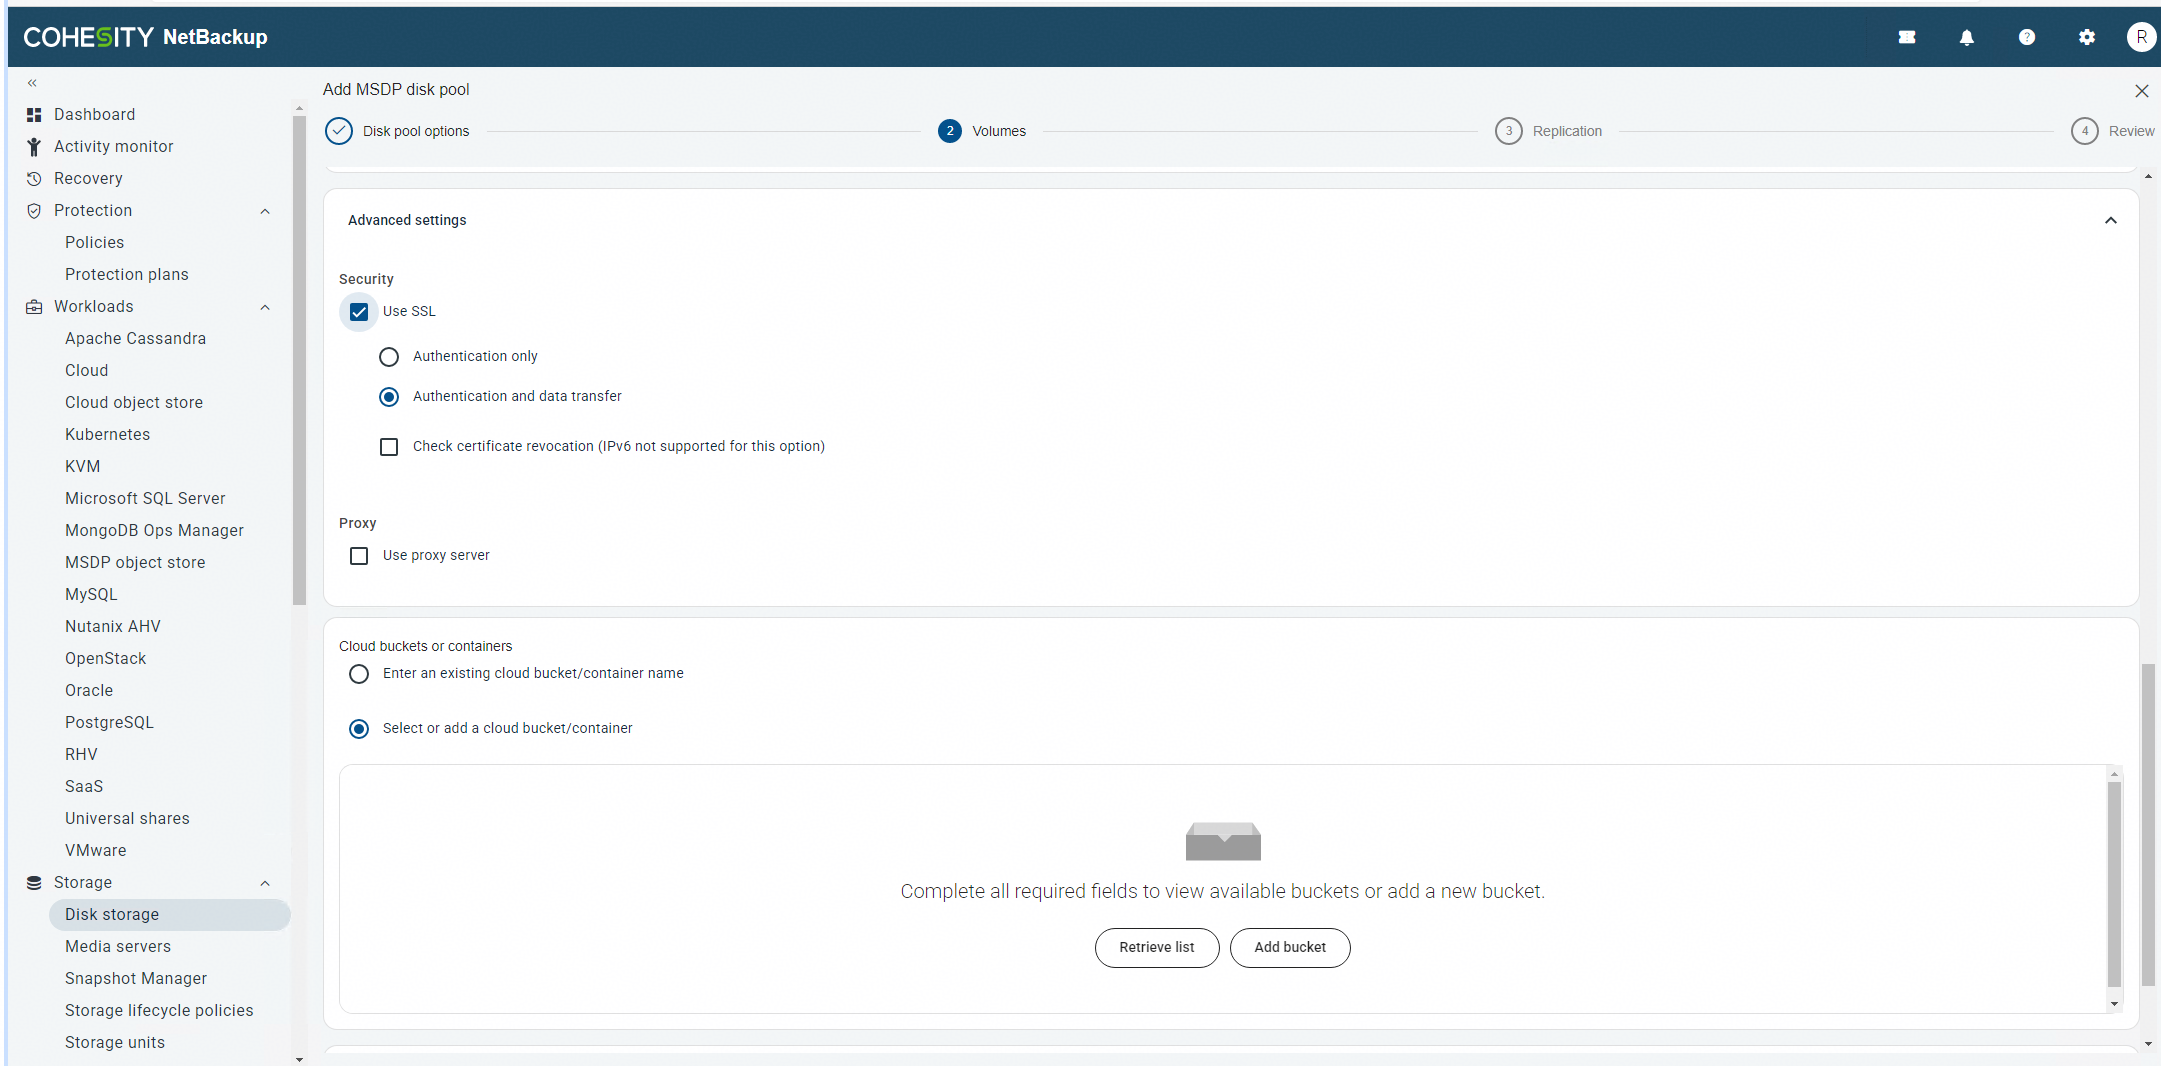
Task: Click the sidebar vertical scrollbar
Action: 299,360
